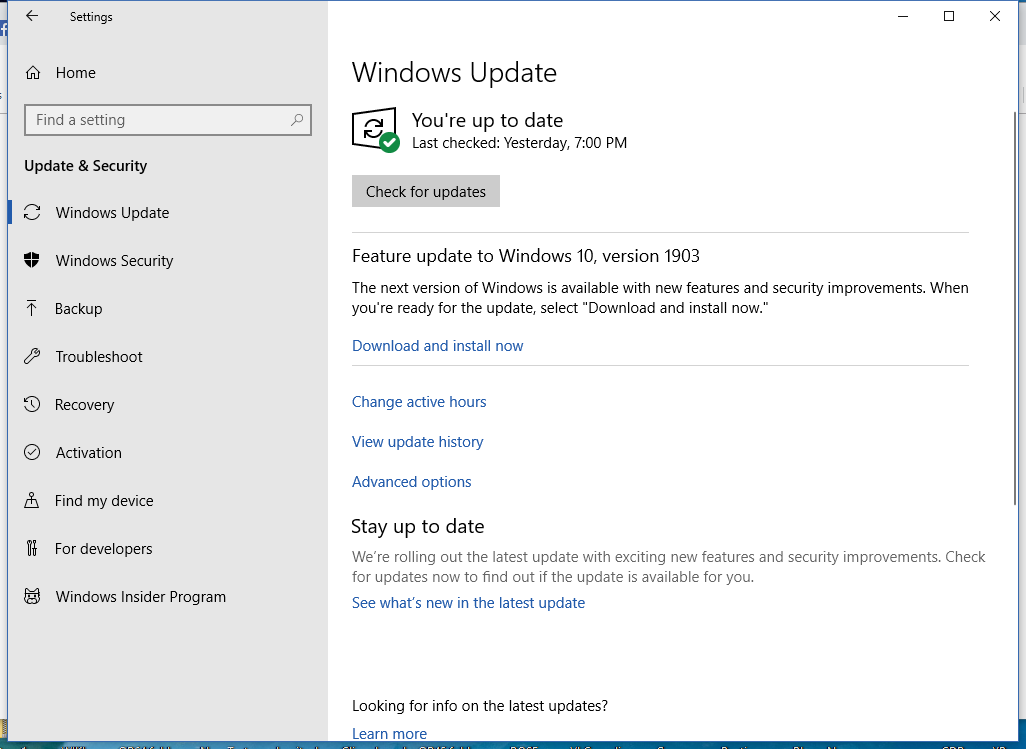Maximize the Settings window
This screenshot has height=749, width=1026.
click(949, 16)
